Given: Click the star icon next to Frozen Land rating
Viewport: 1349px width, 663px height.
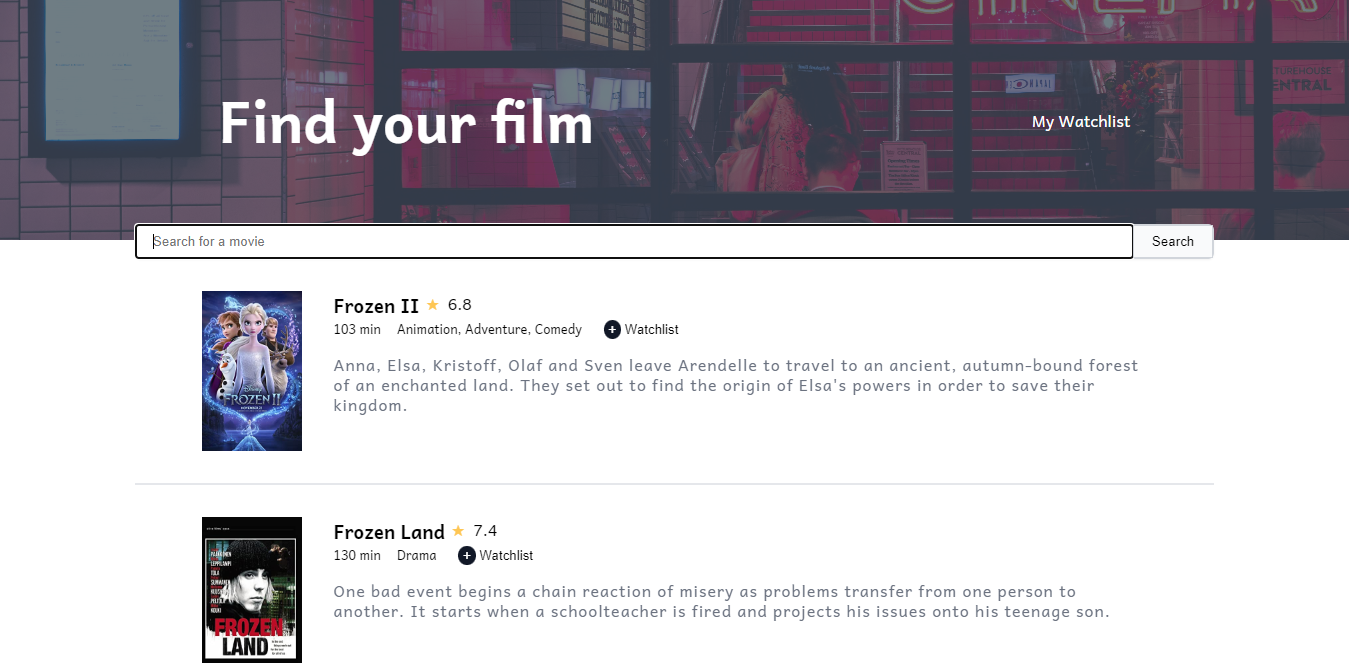Looking at the screenshot, I should (459, 531).
